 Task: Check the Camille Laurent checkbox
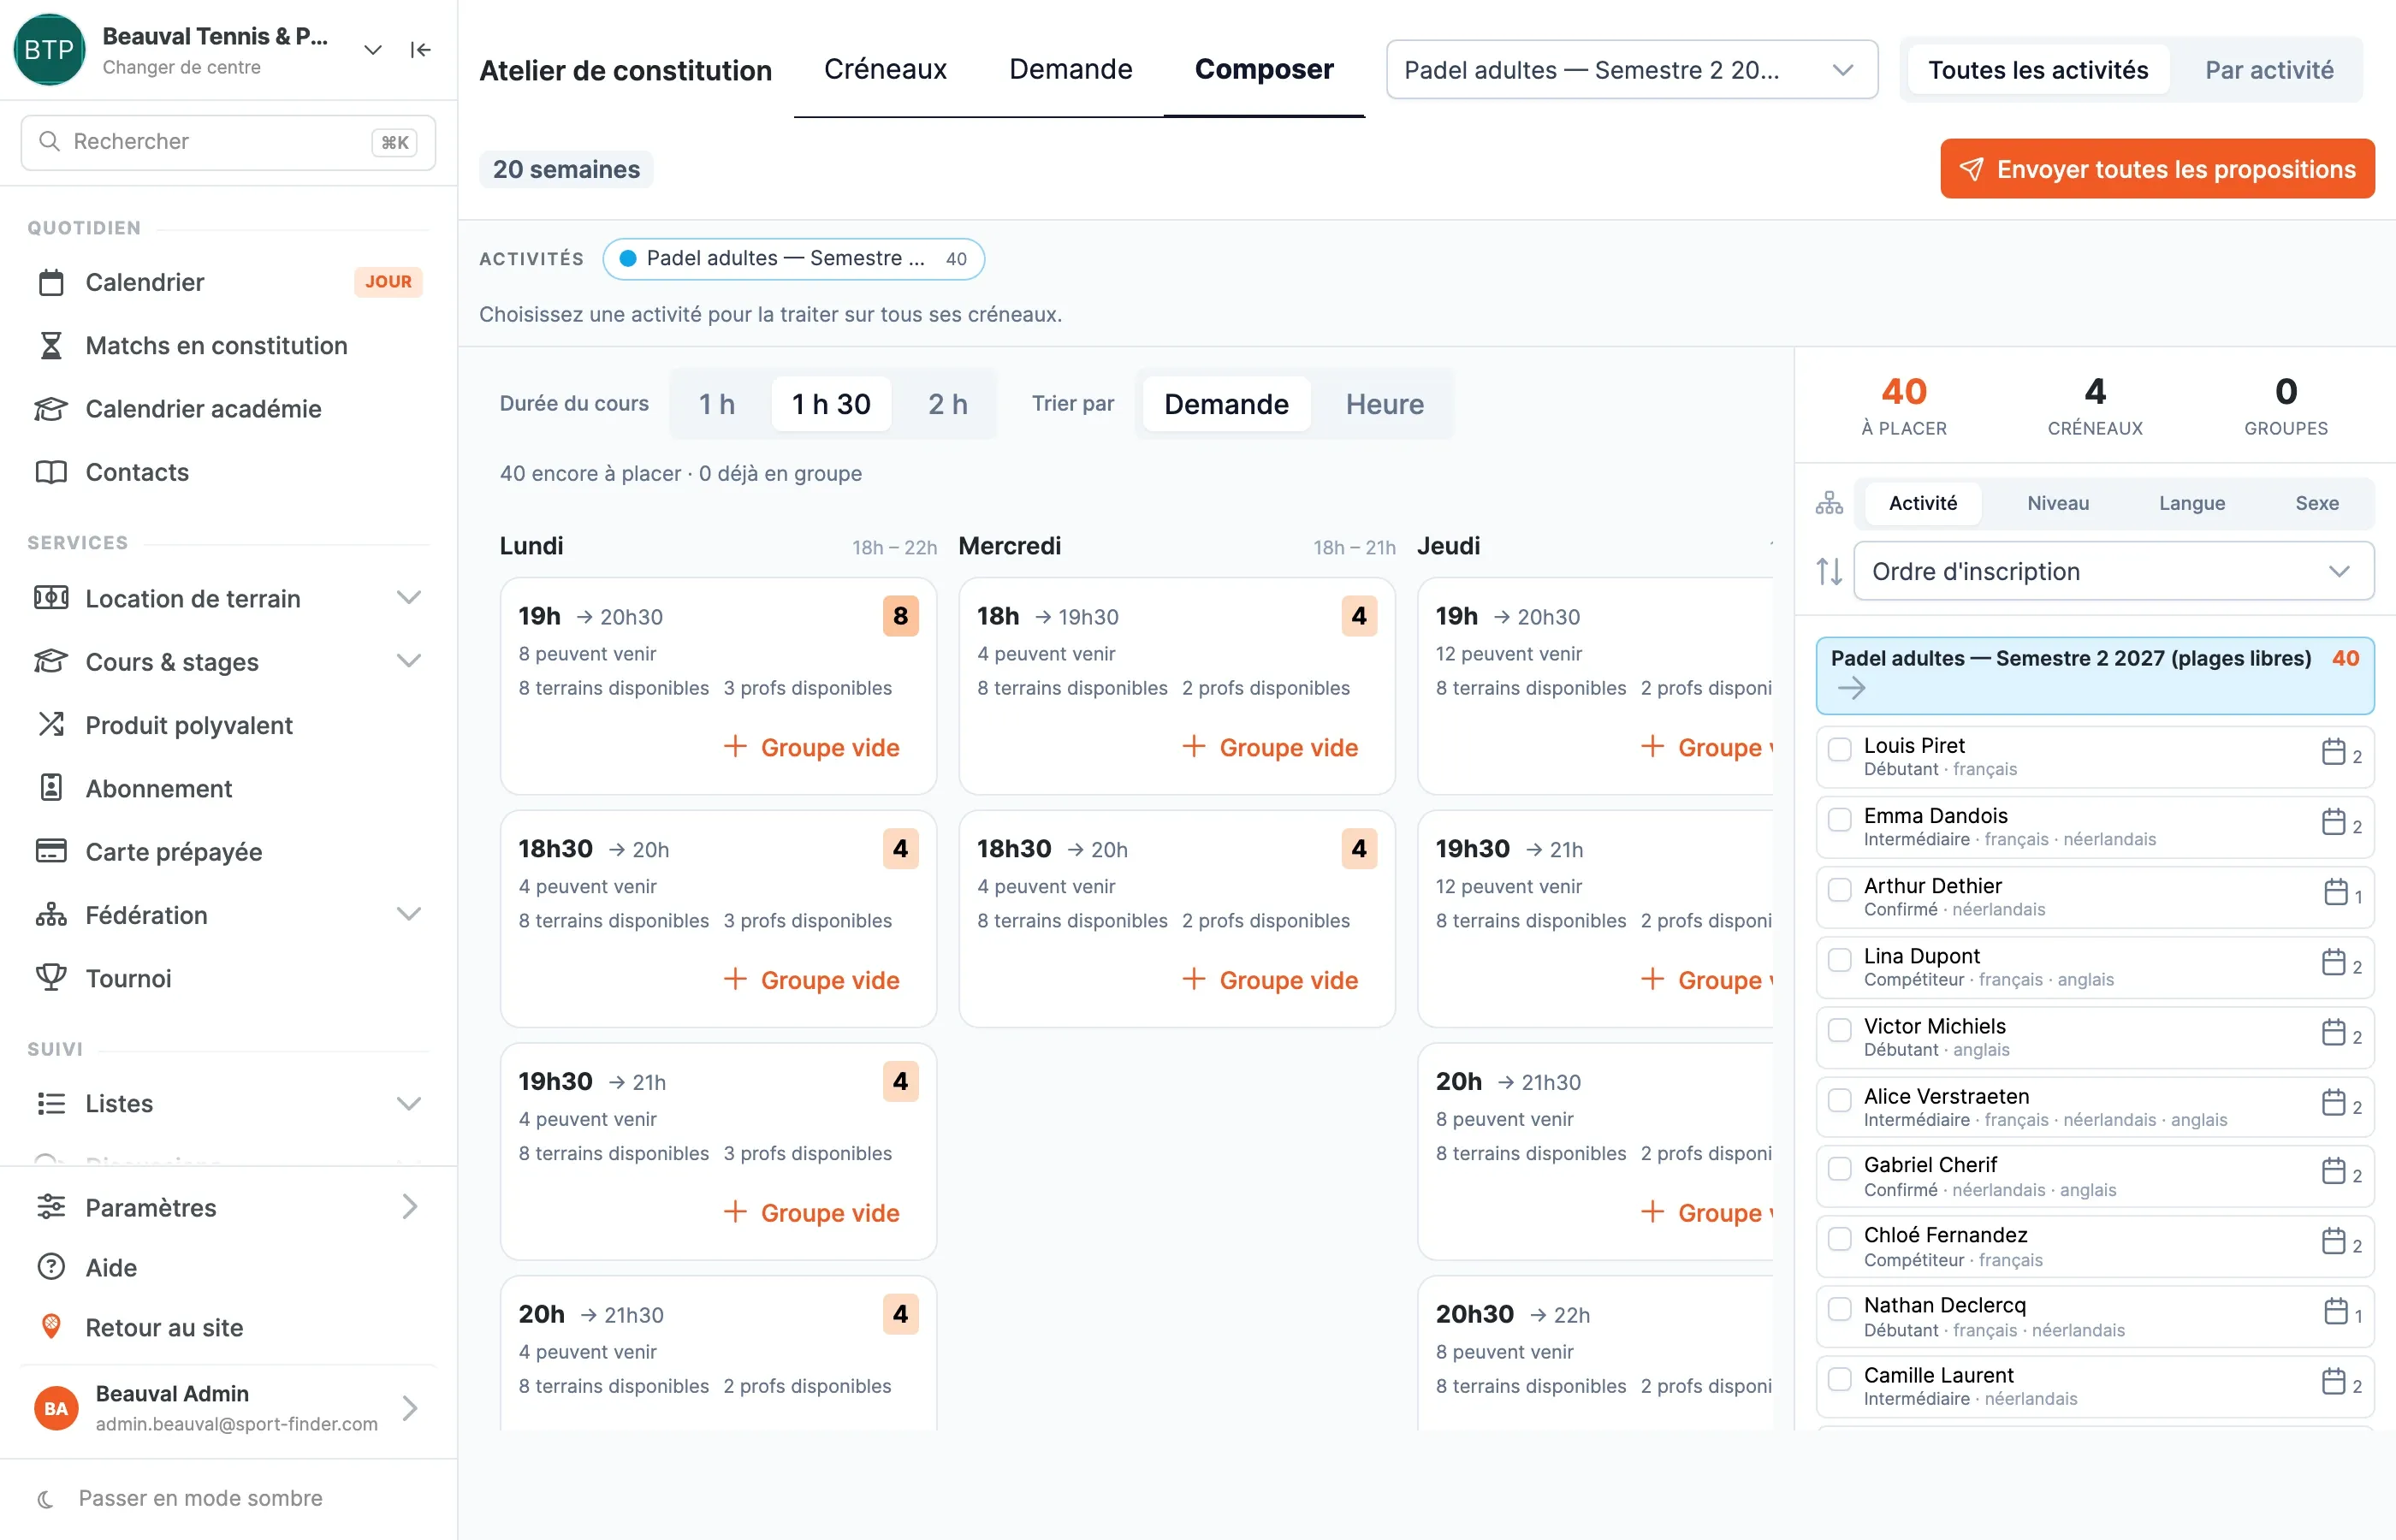(x=1839, y=1378)
